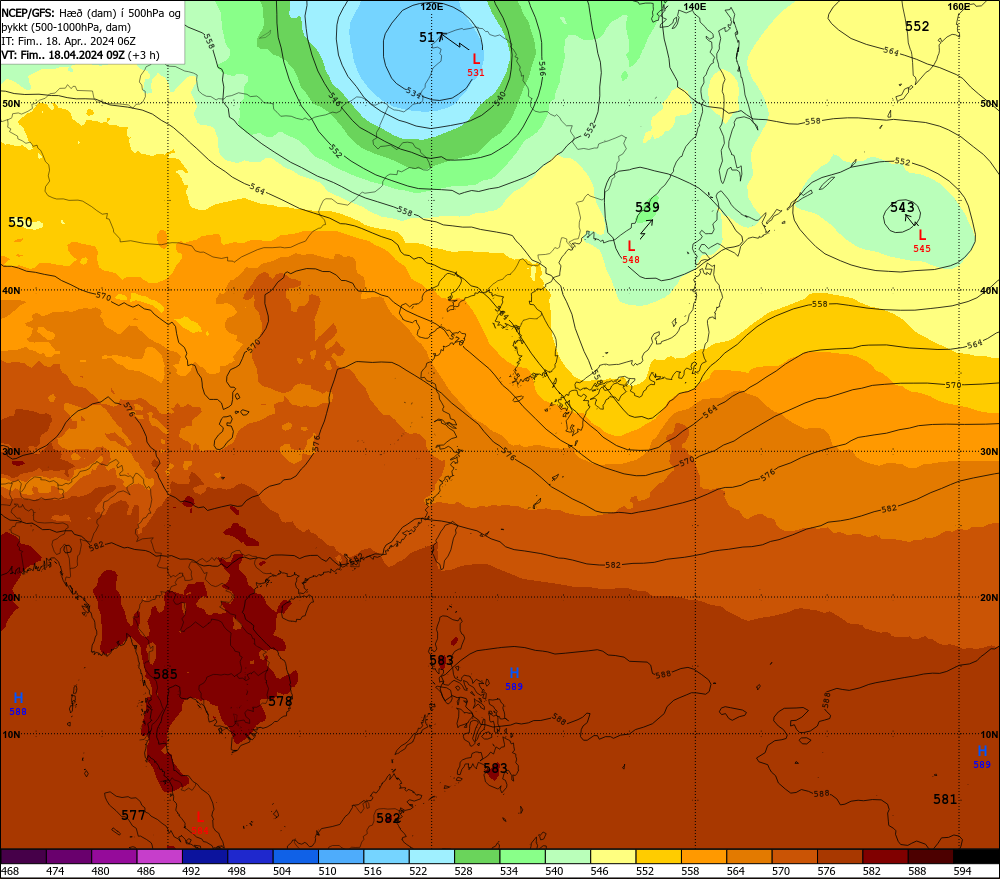The image size is (1000, 879).
Task: Click the 577 value near Sumatra
Action: click(x=133, y=815)
